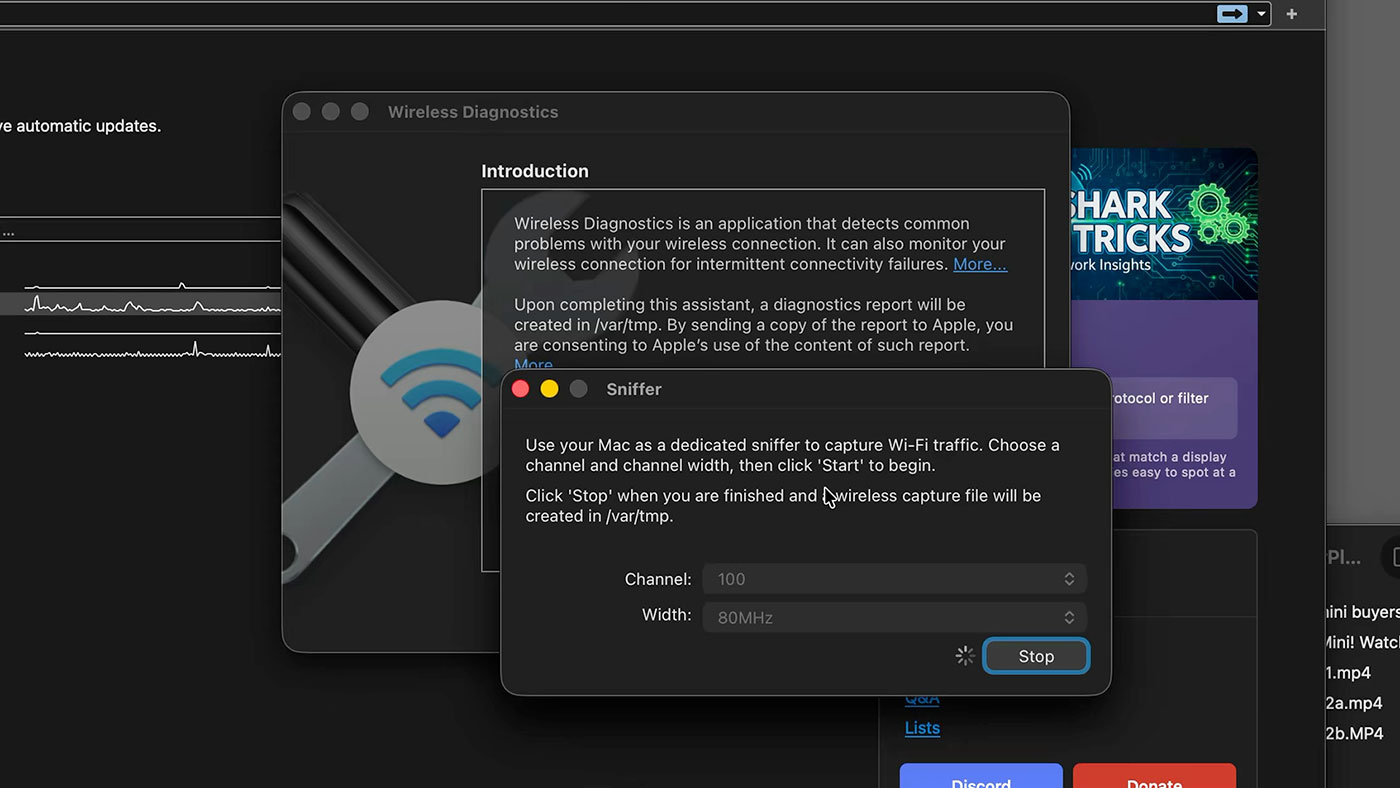Click the Discord button
This screenshot has height=788, width=1400.
981,776
